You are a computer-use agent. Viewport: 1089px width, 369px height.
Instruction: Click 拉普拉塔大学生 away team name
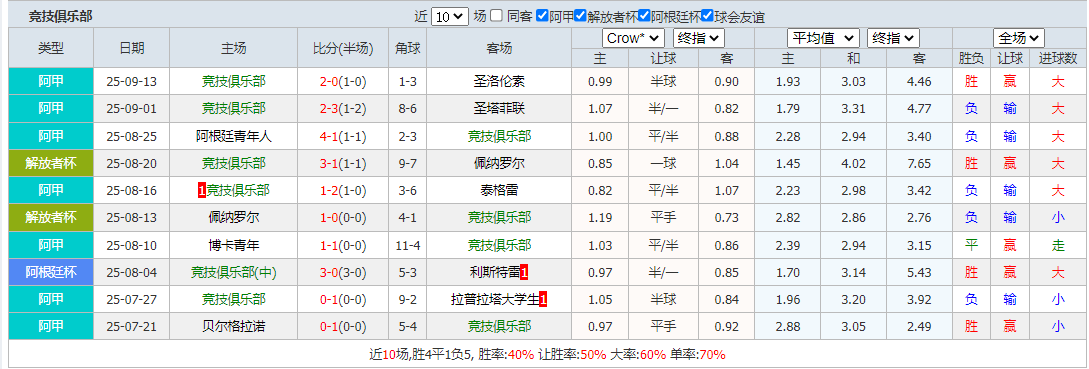[x=494, y=300]
